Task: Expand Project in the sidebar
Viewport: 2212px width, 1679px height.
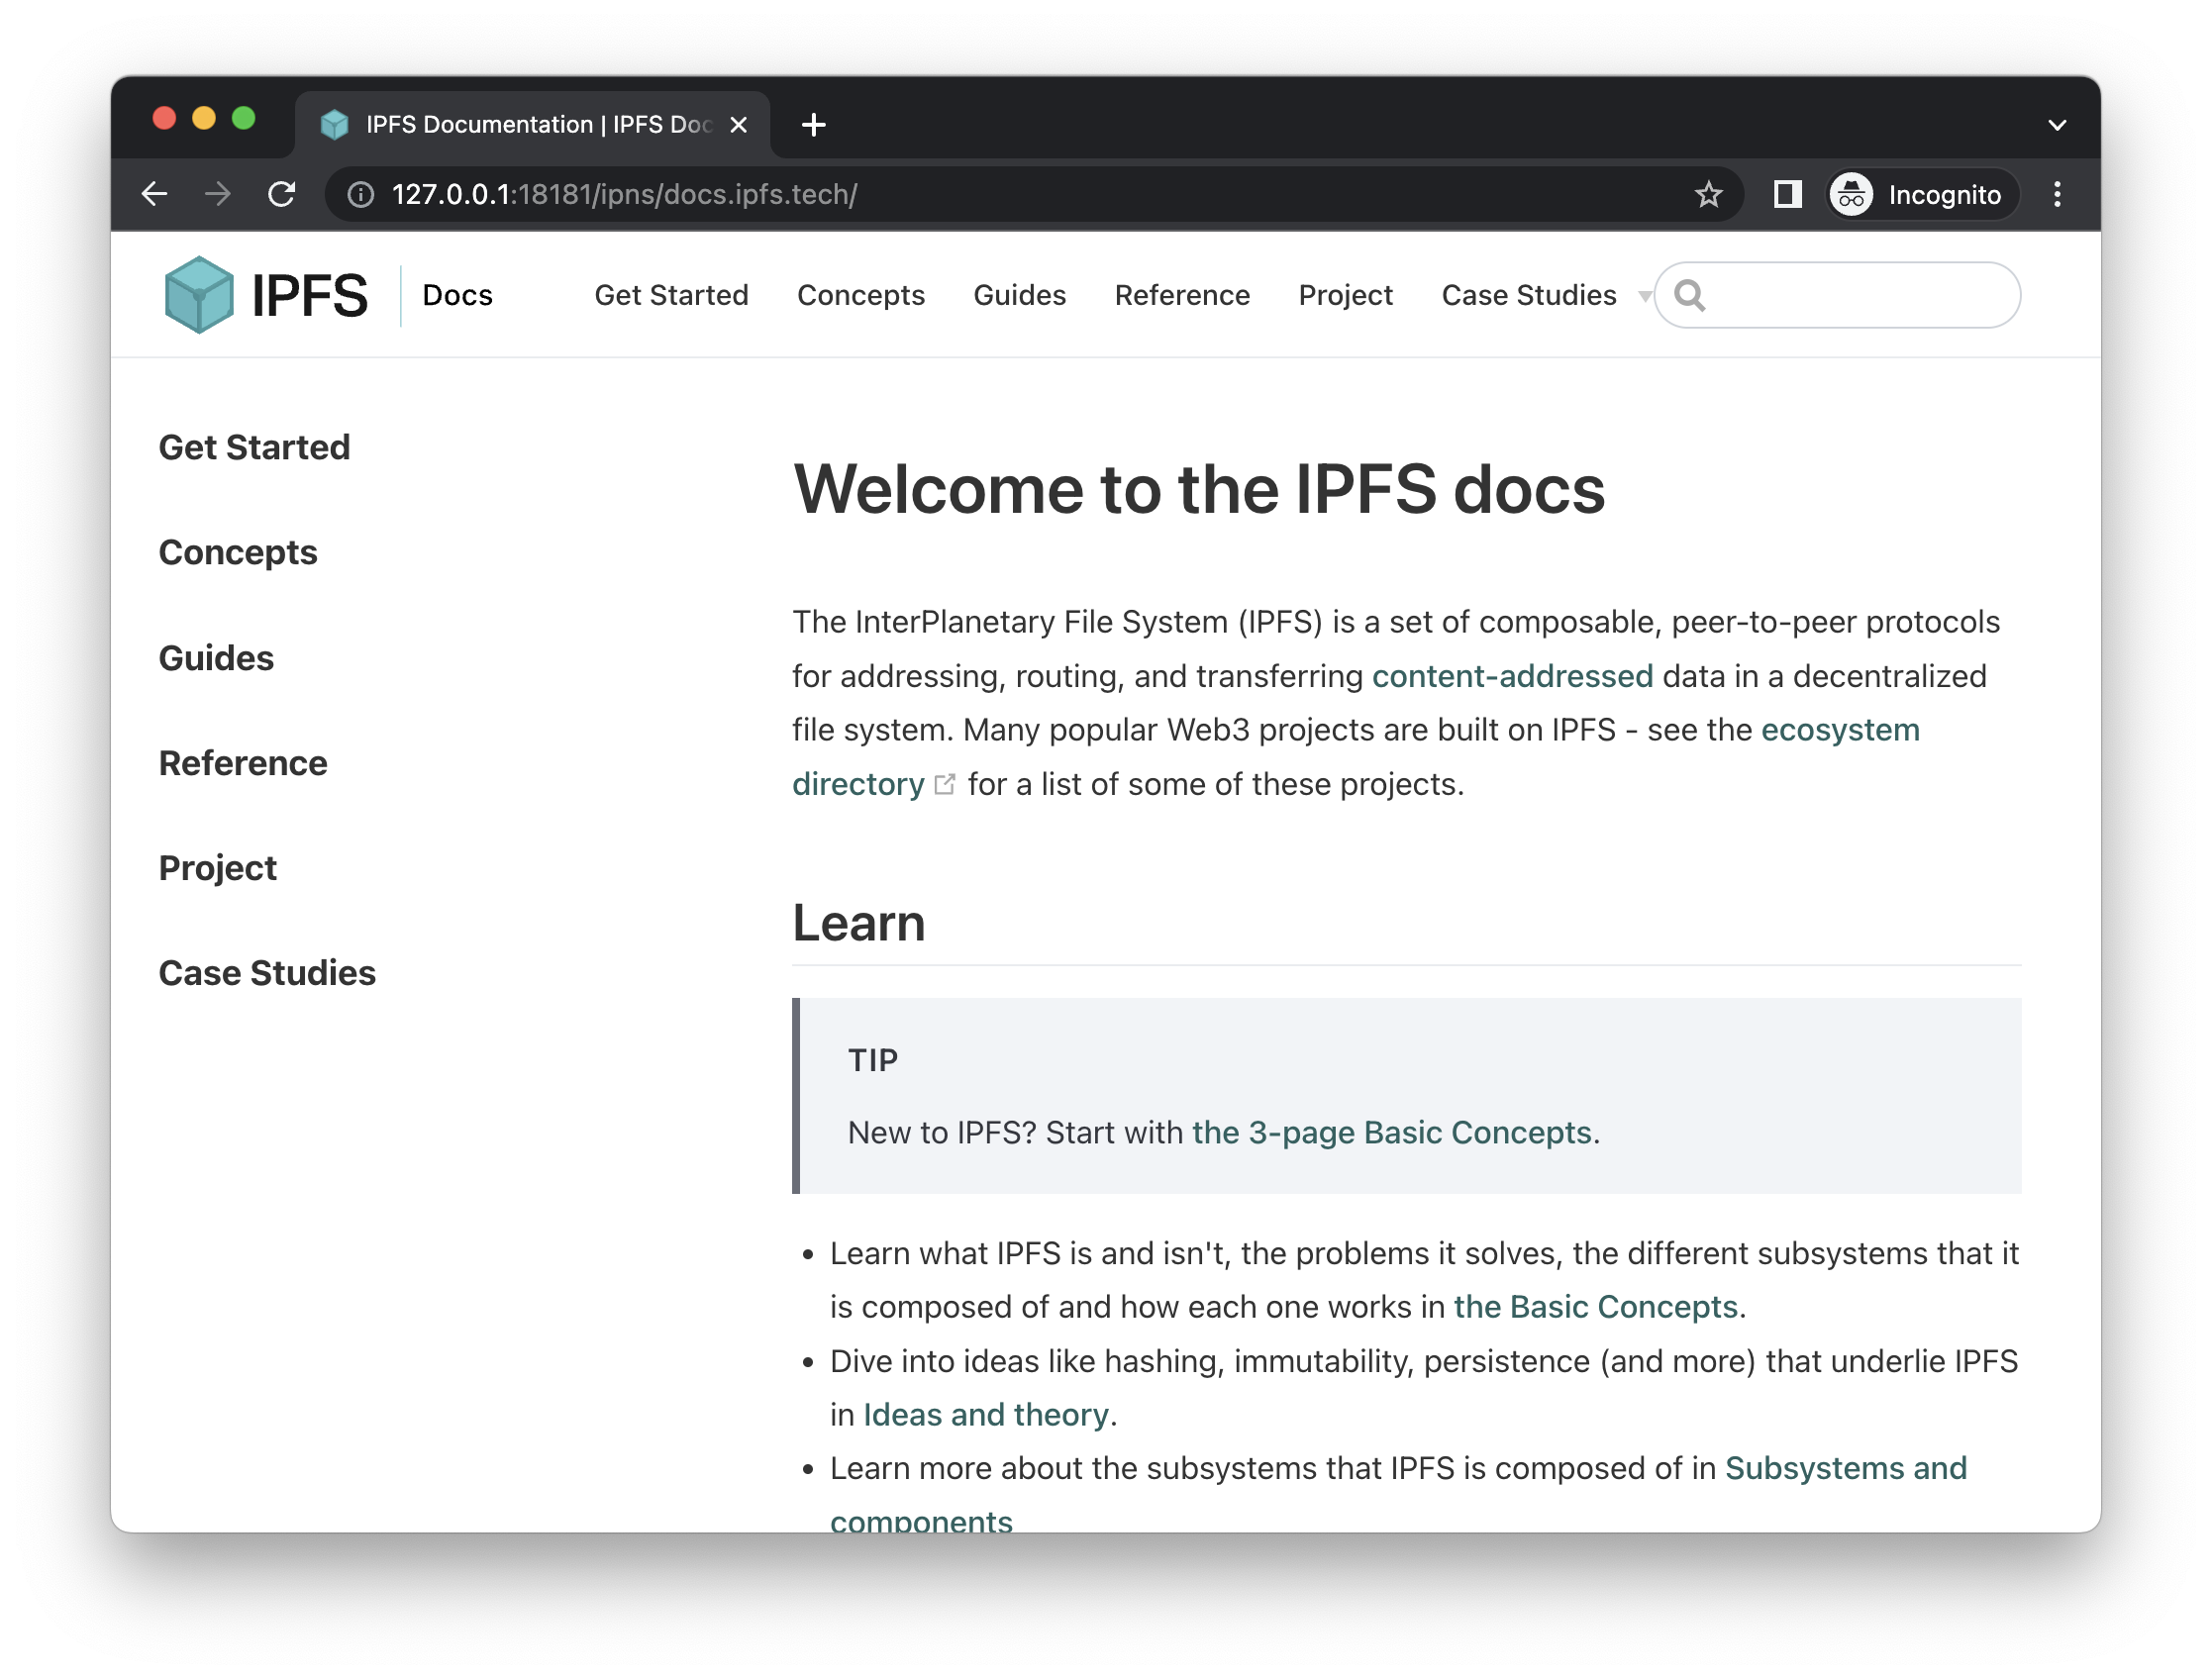Action: [x=217, y=868]
